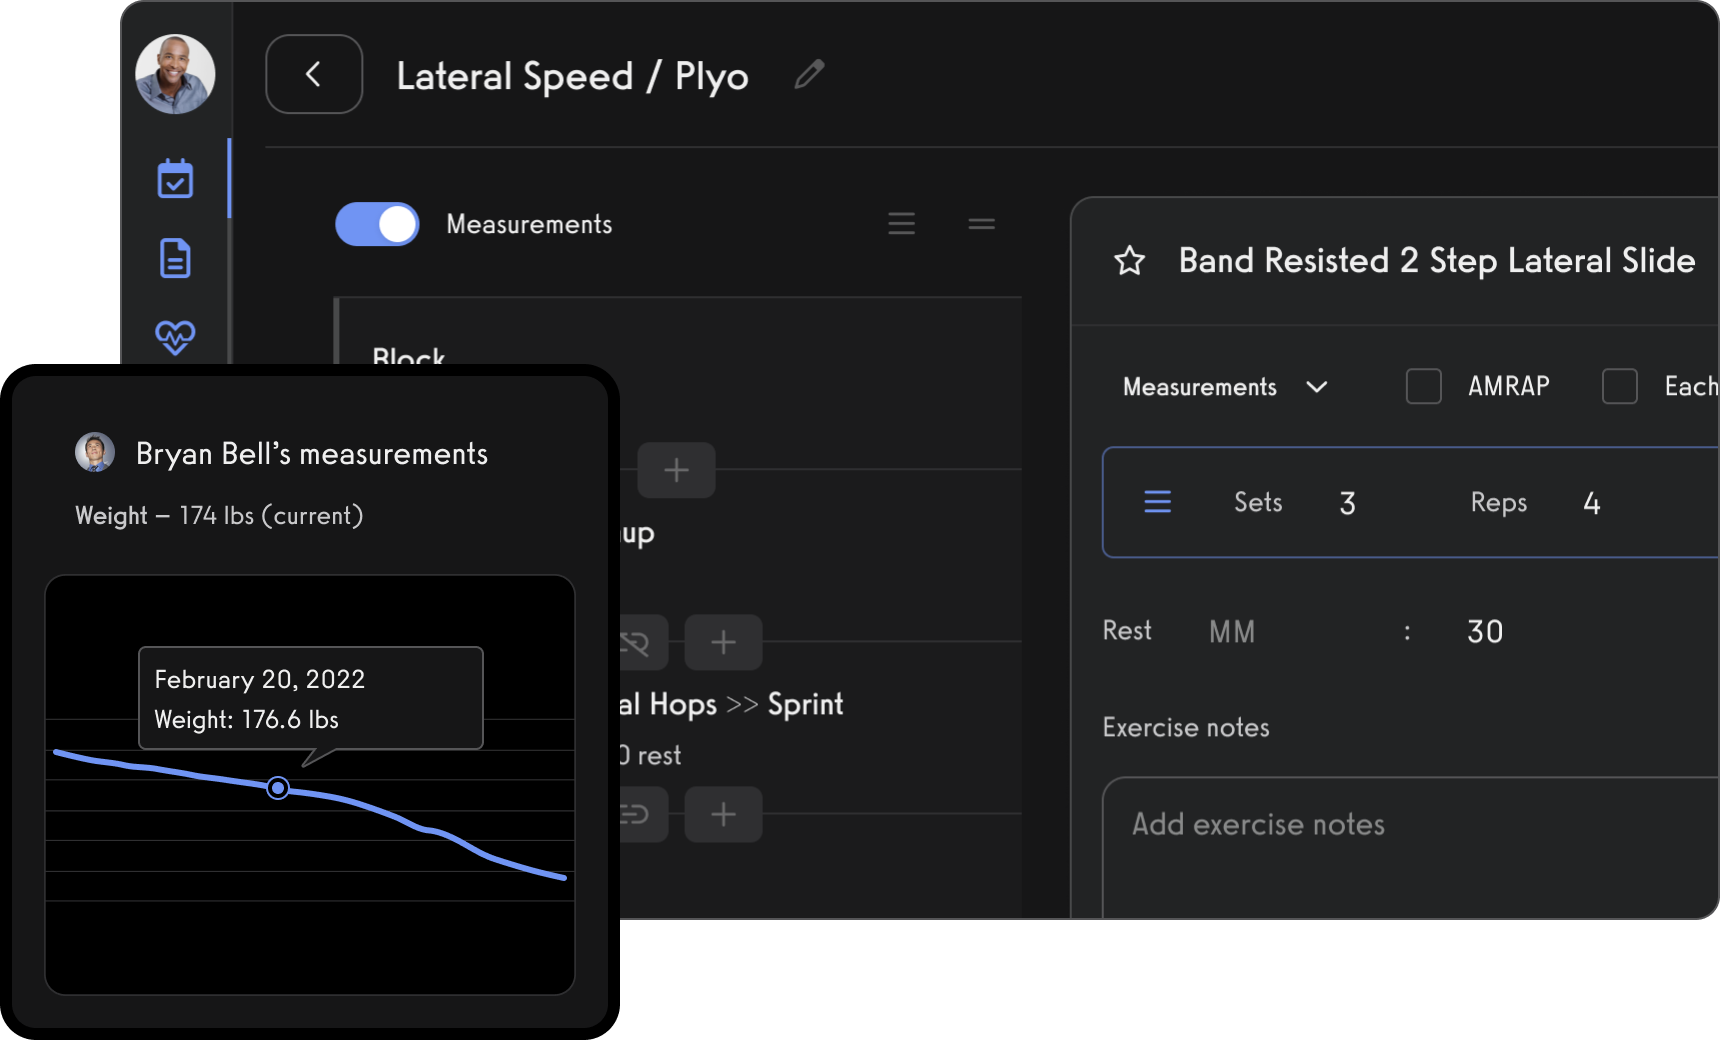Edit workout title with pencil icon
Viewport: 1720px width, 1040px height.
point(809,74)
